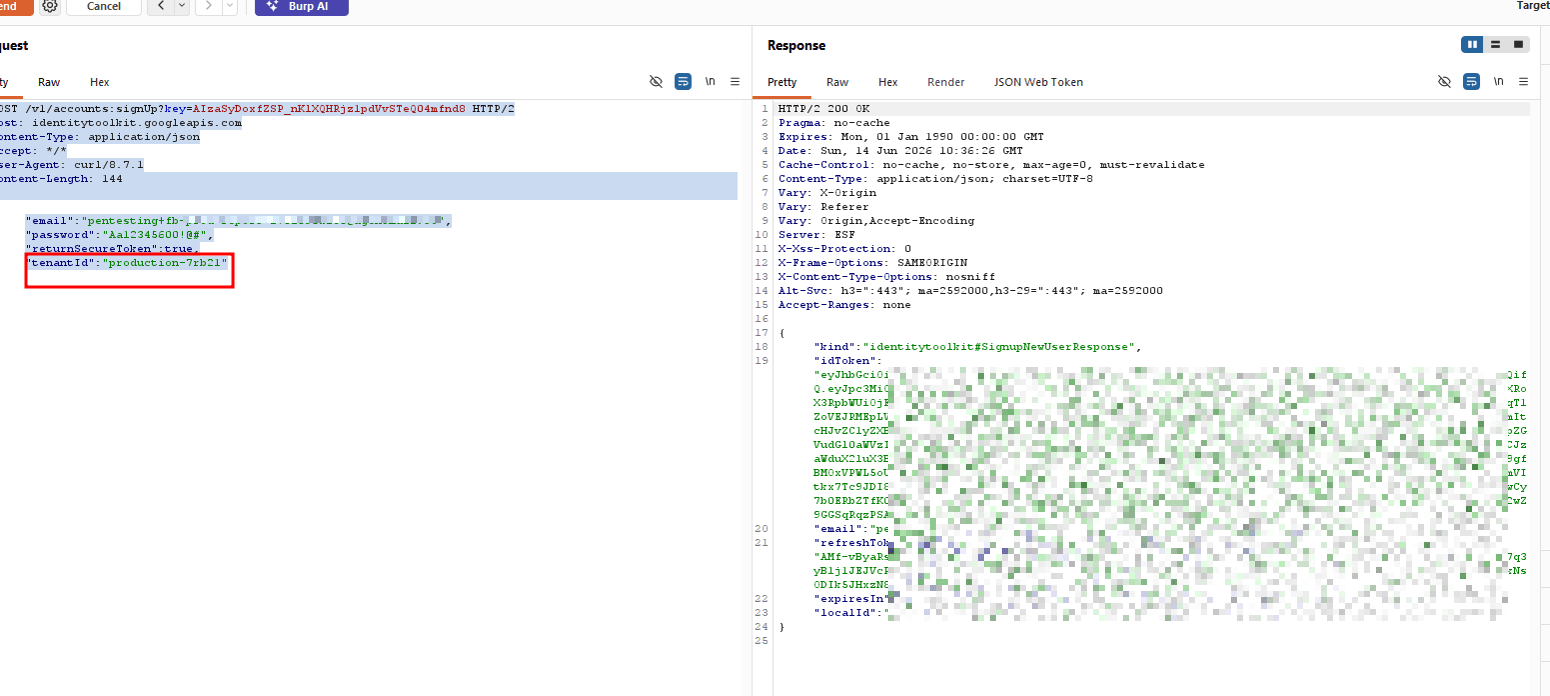Go back to previous request in history
The width and height of the screenshot is (1550, 696).
pos(161,6)
